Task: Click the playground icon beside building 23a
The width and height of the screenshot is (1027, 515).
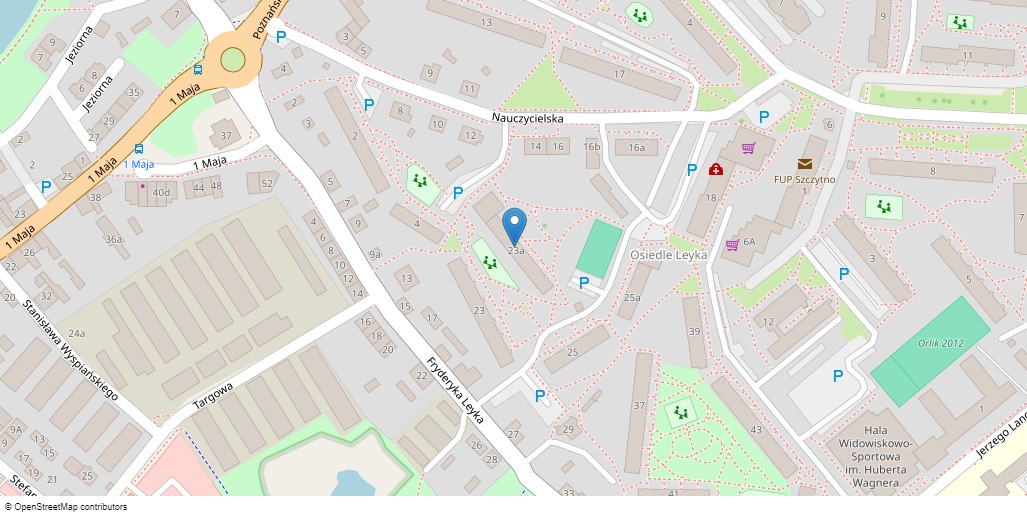Action: point(489,262)
